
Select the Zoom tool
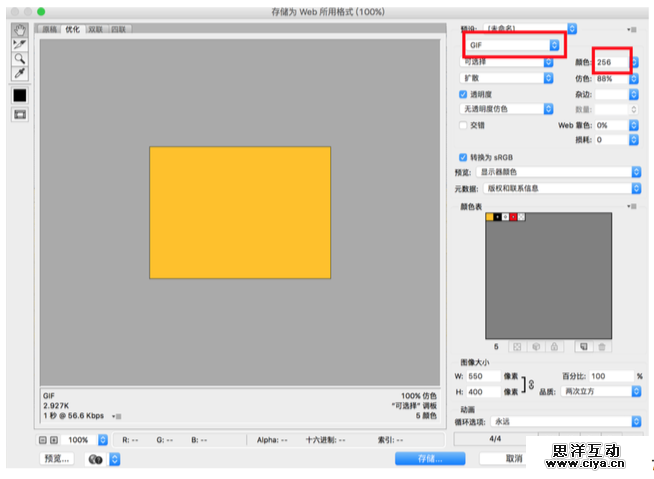pyautogui.click(x=19, y=59)
